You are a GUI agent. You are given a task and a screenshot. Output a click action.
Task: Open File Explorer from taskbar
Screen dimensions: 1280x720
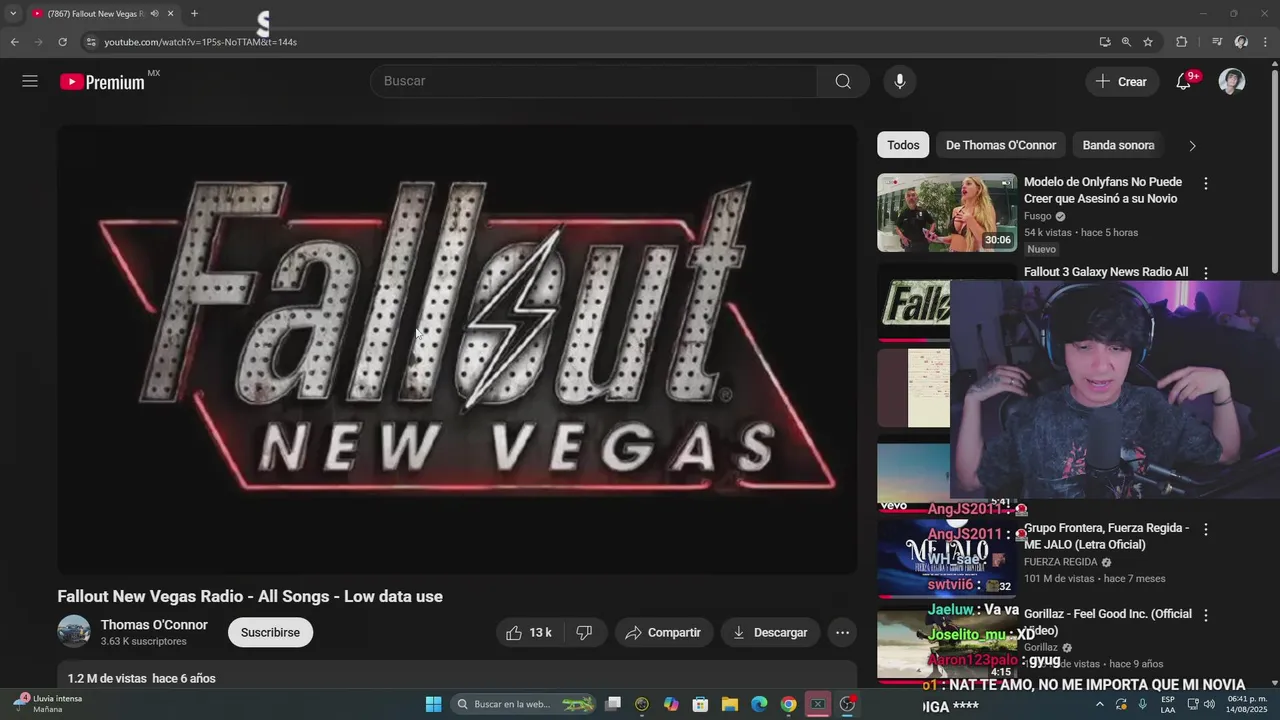(x=730, y=704)
